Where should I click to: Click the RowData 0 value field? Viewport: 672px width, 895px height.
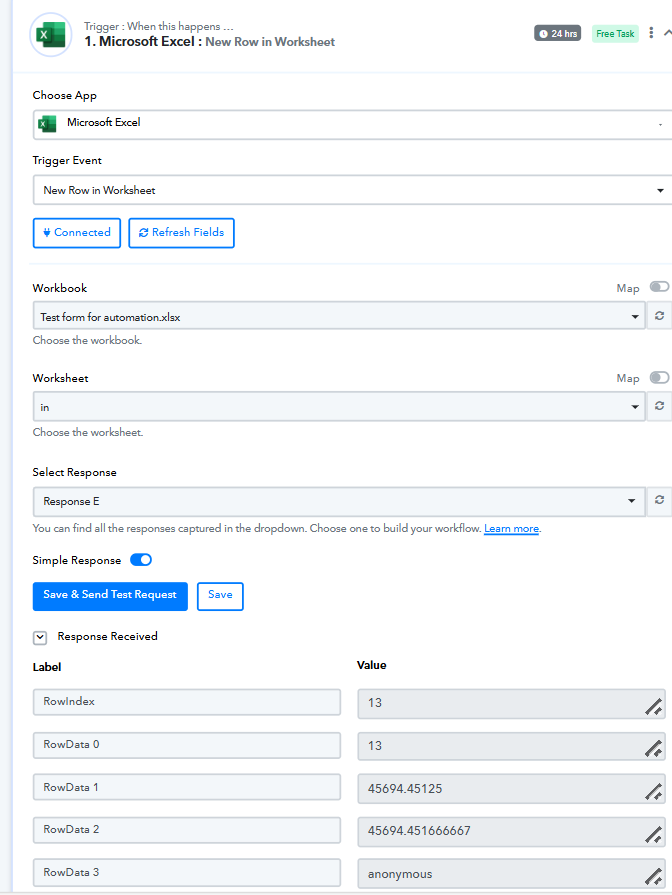click(x=511, y=746)
